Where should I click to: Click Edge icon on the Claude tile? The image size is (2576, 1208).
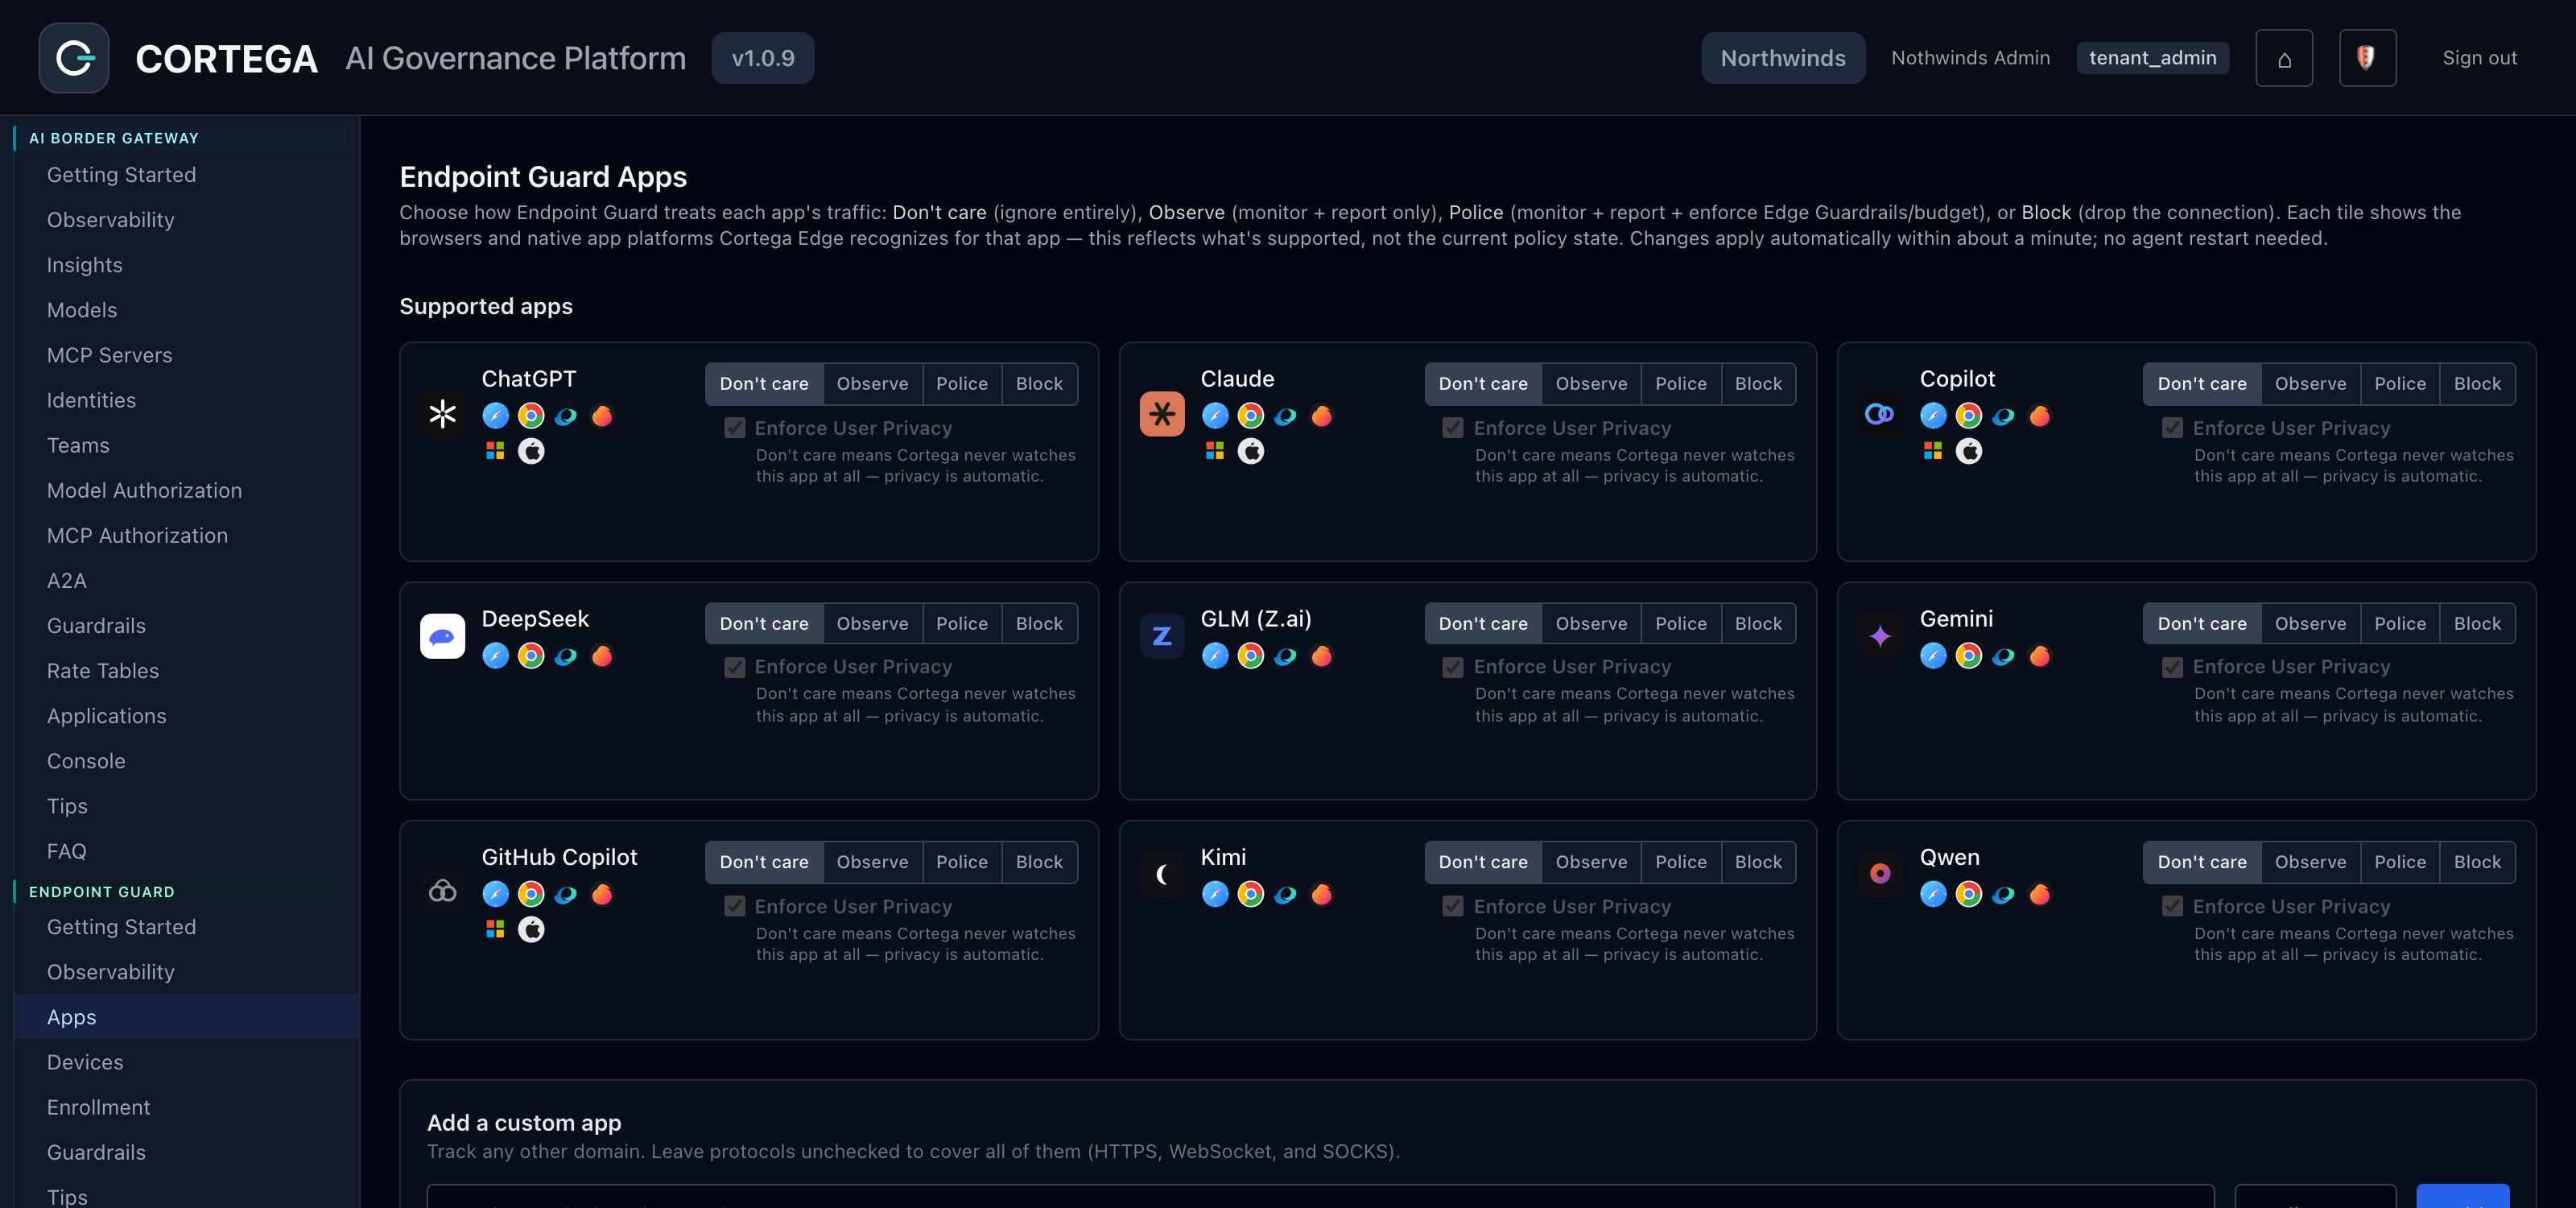[x=1286, y=416]
